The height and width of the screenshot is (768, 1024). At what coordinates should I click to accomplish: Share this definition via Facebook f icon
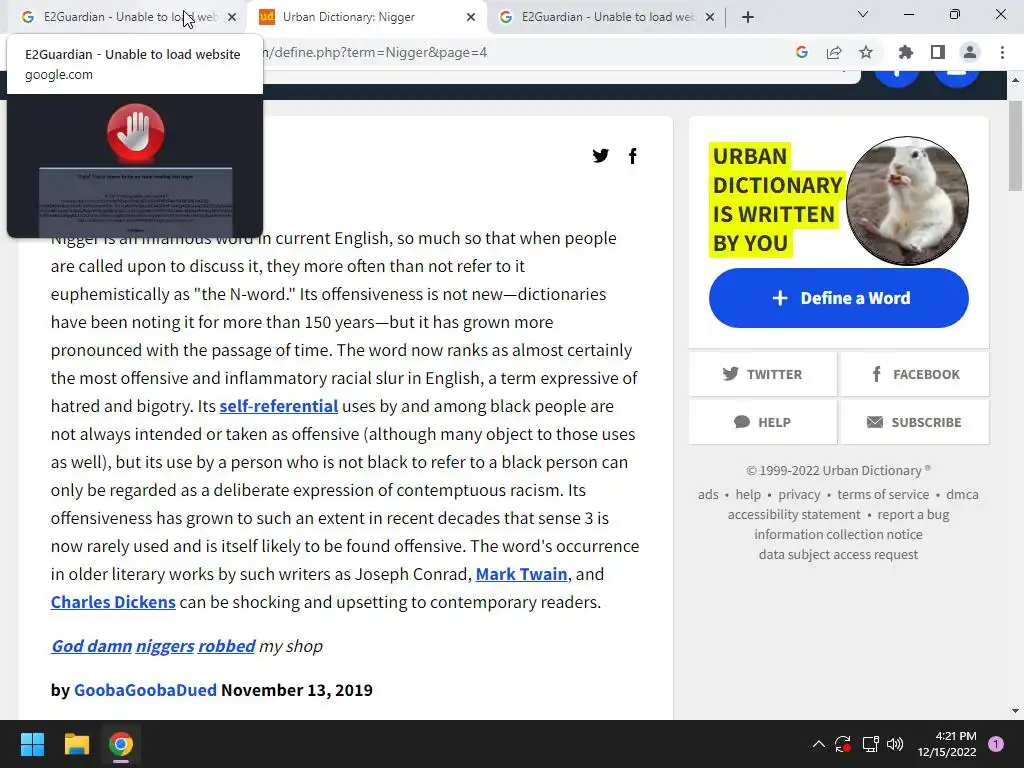[x=632, y=155]
